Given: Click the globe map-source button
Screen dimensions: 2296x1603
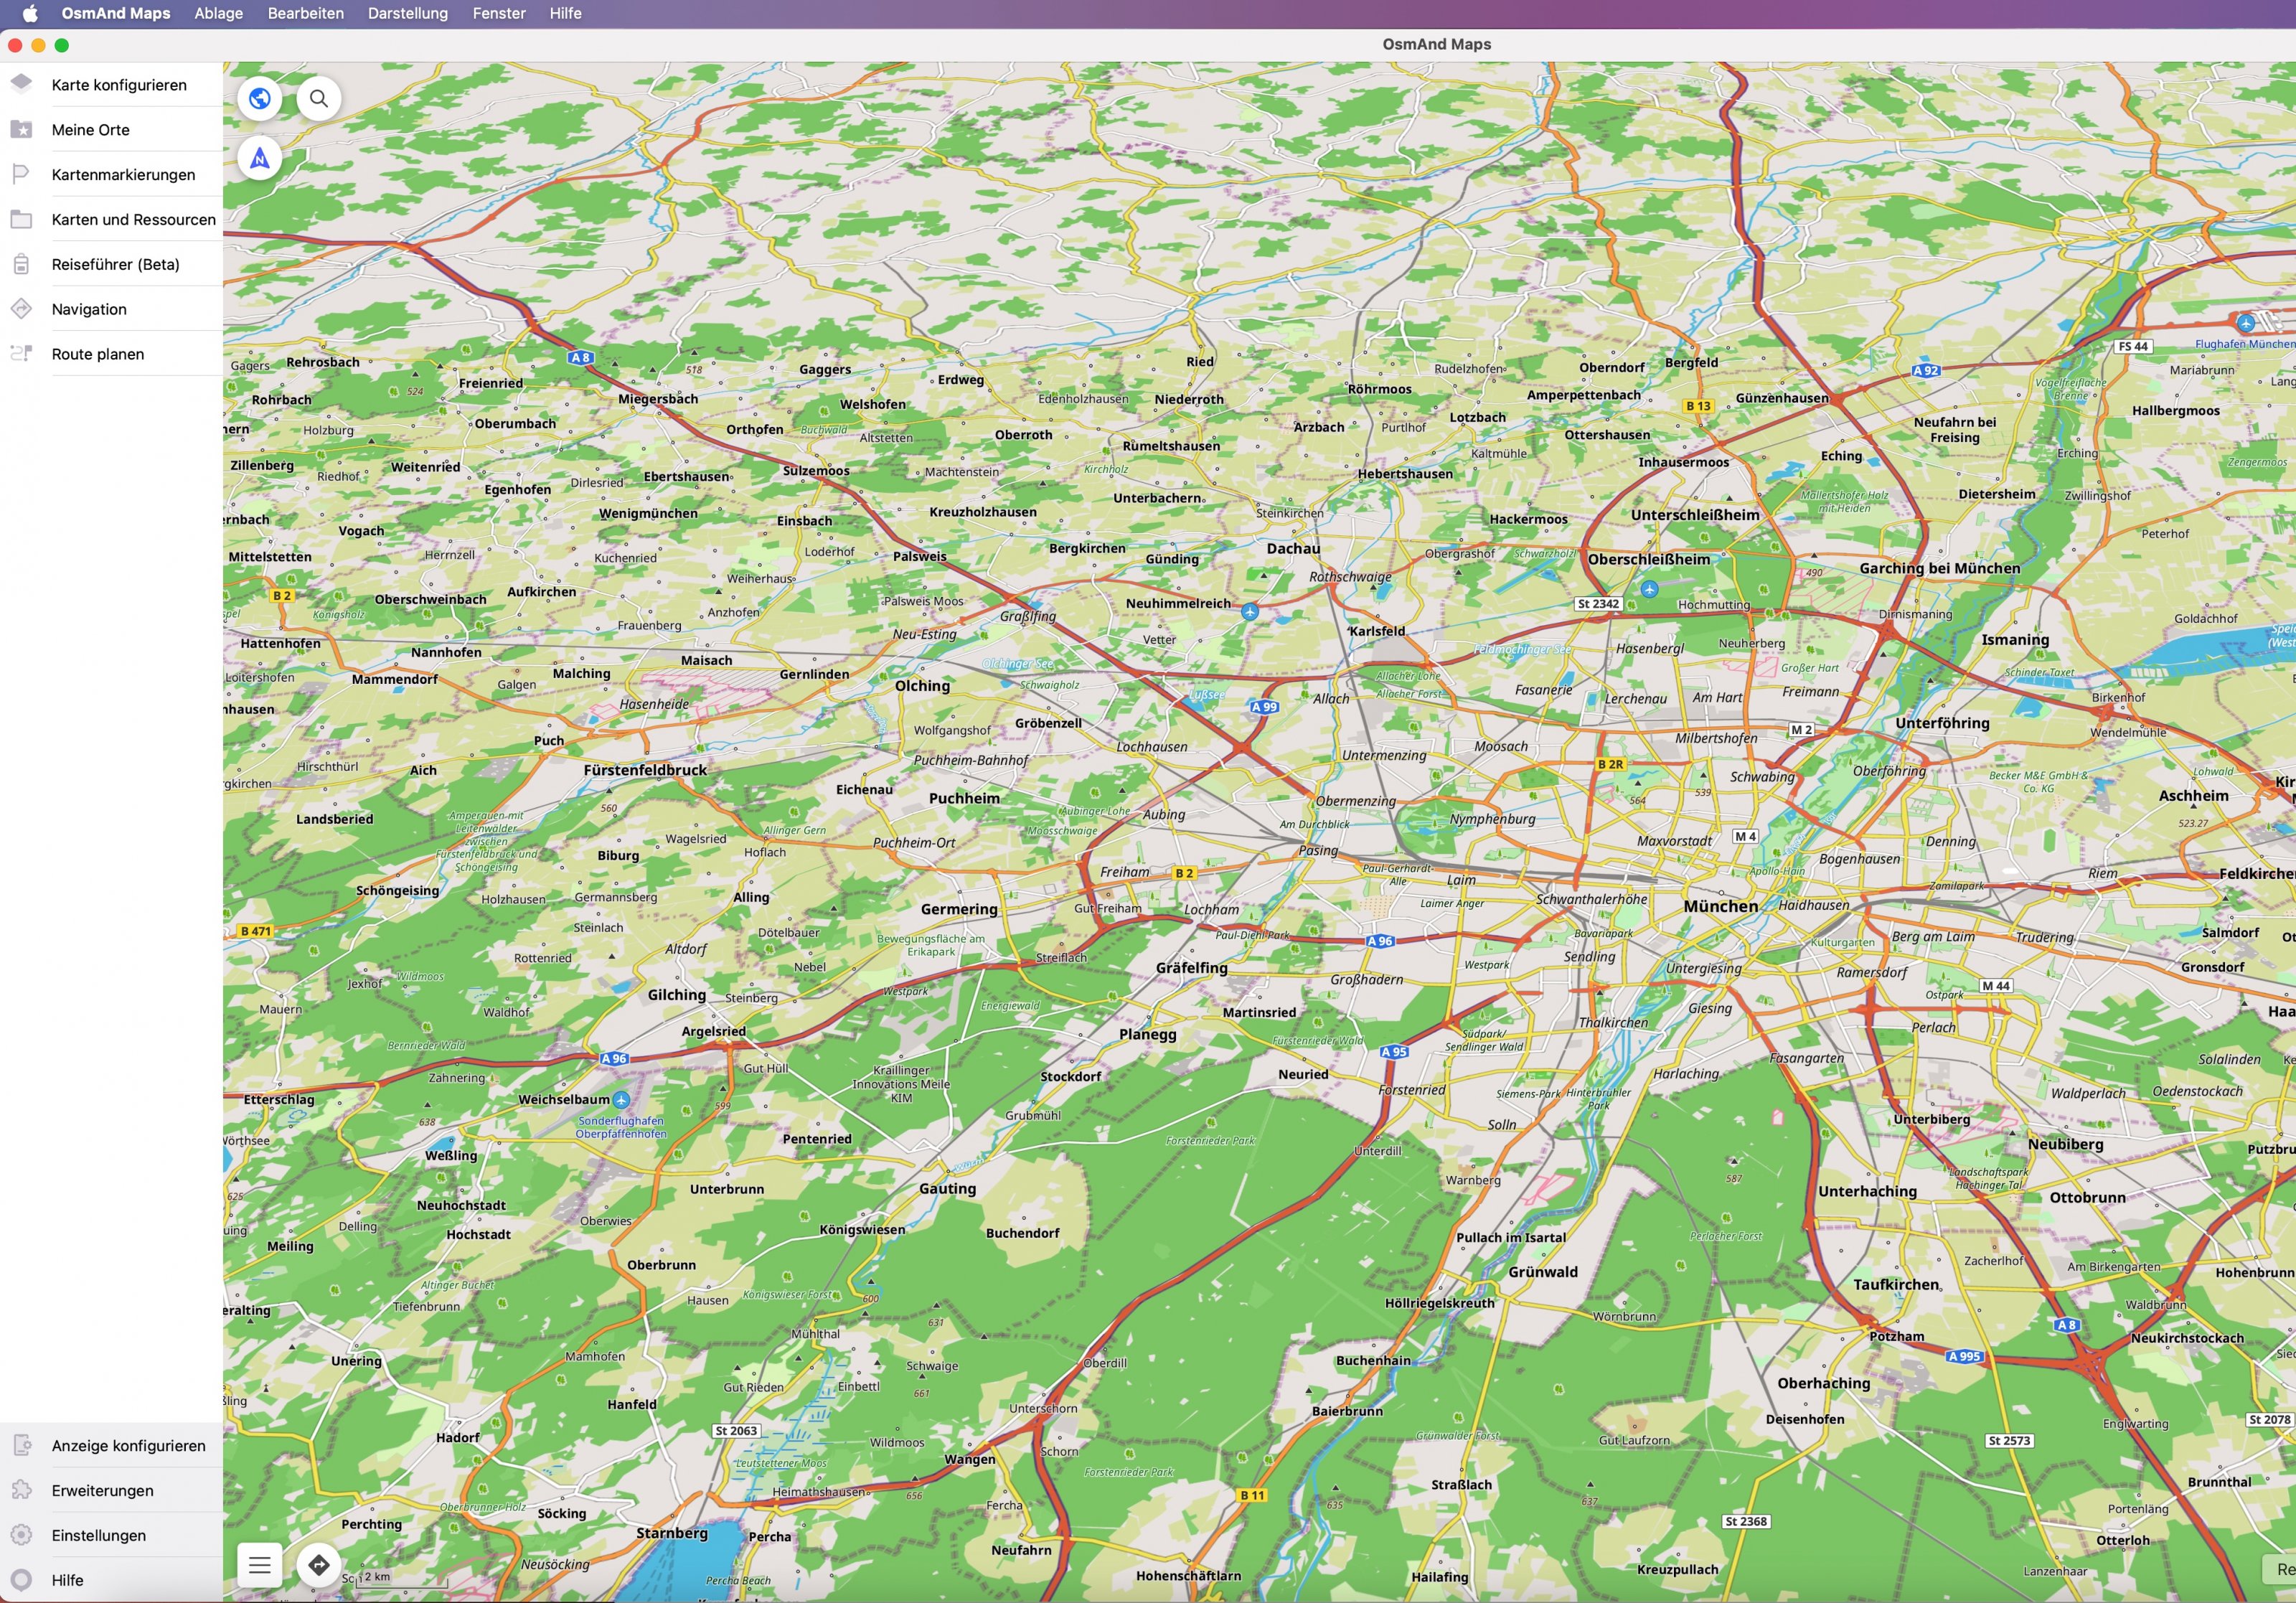Looking at the screenshot, I should coord(260,98).
